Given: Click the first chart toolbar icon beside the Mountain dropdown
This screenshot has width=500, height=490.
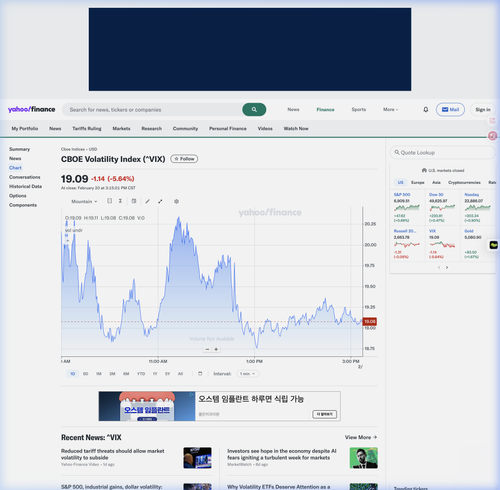Looking at the screenshot, I should 109,201.
